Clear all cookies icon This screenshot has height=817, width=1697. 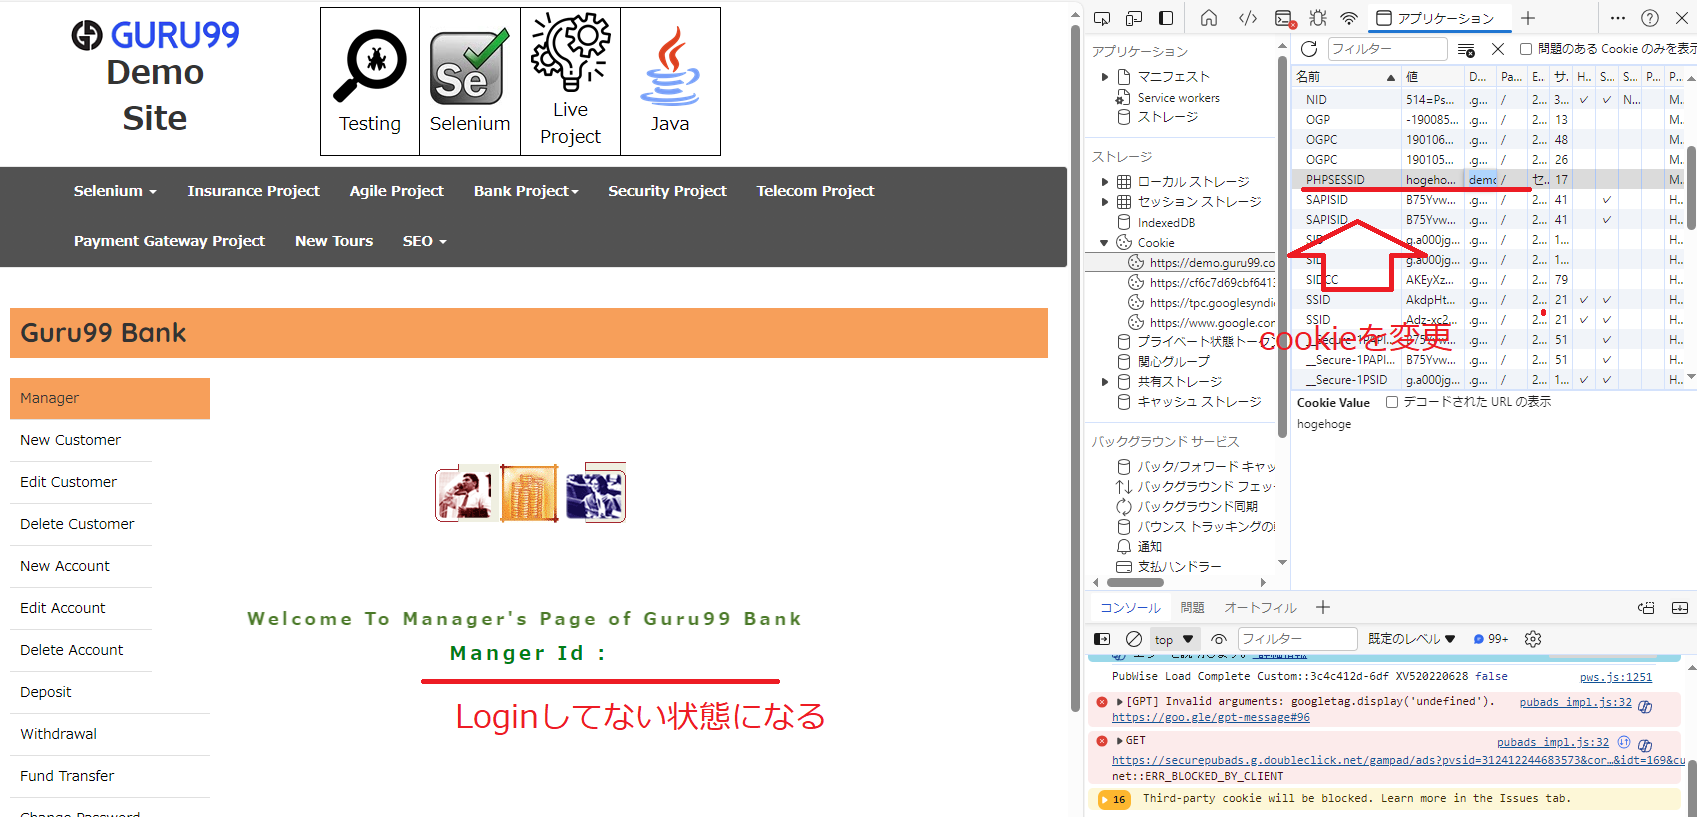(x=1466, y=49)
